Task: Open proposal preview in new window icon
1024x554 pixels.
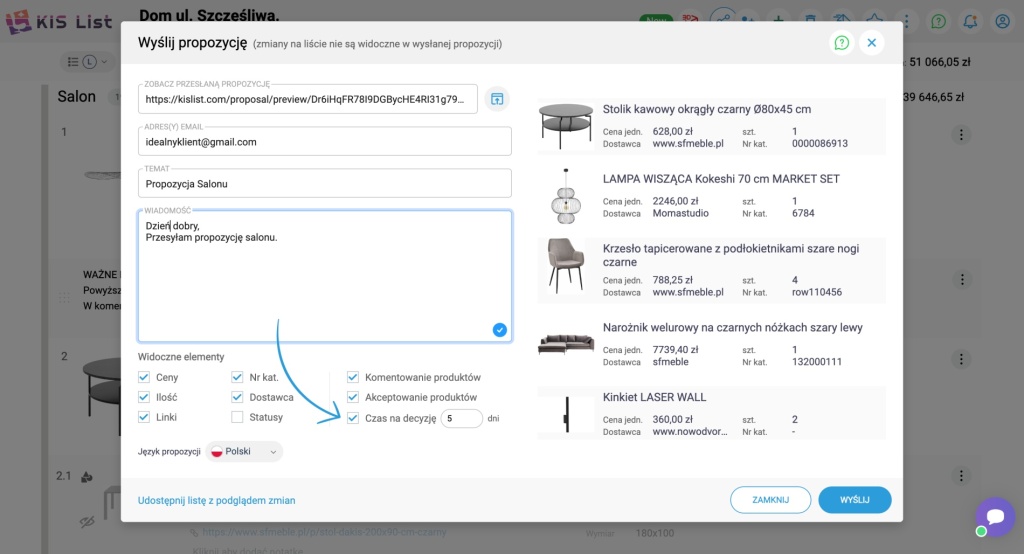Action: [x=497, y=99]
